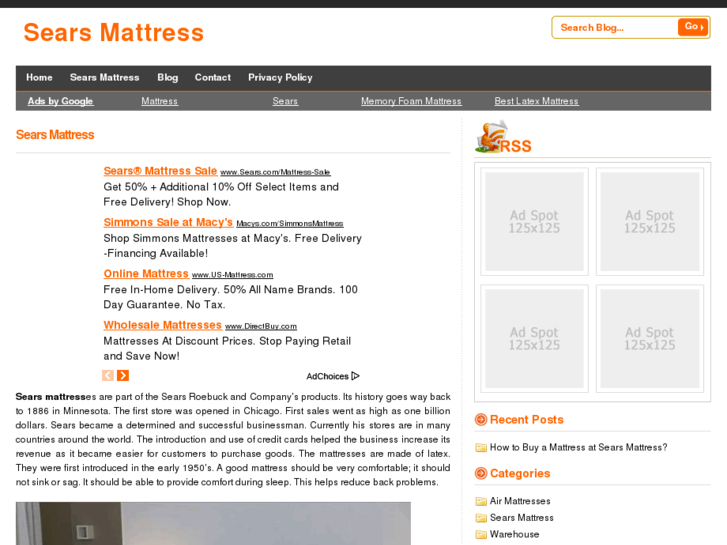Open Simmons Sale at Macy's ad
Viewport: 727px width, 545px height.
168,222
